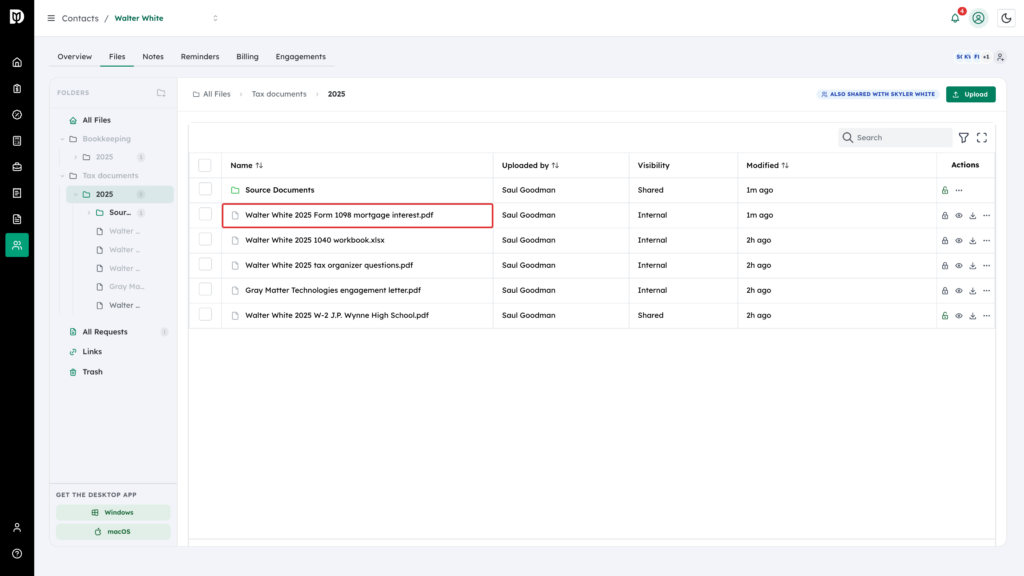Open more actions for W-2 file
The width and height of the screenshot is (1024, 576).
tap(987, 315)
